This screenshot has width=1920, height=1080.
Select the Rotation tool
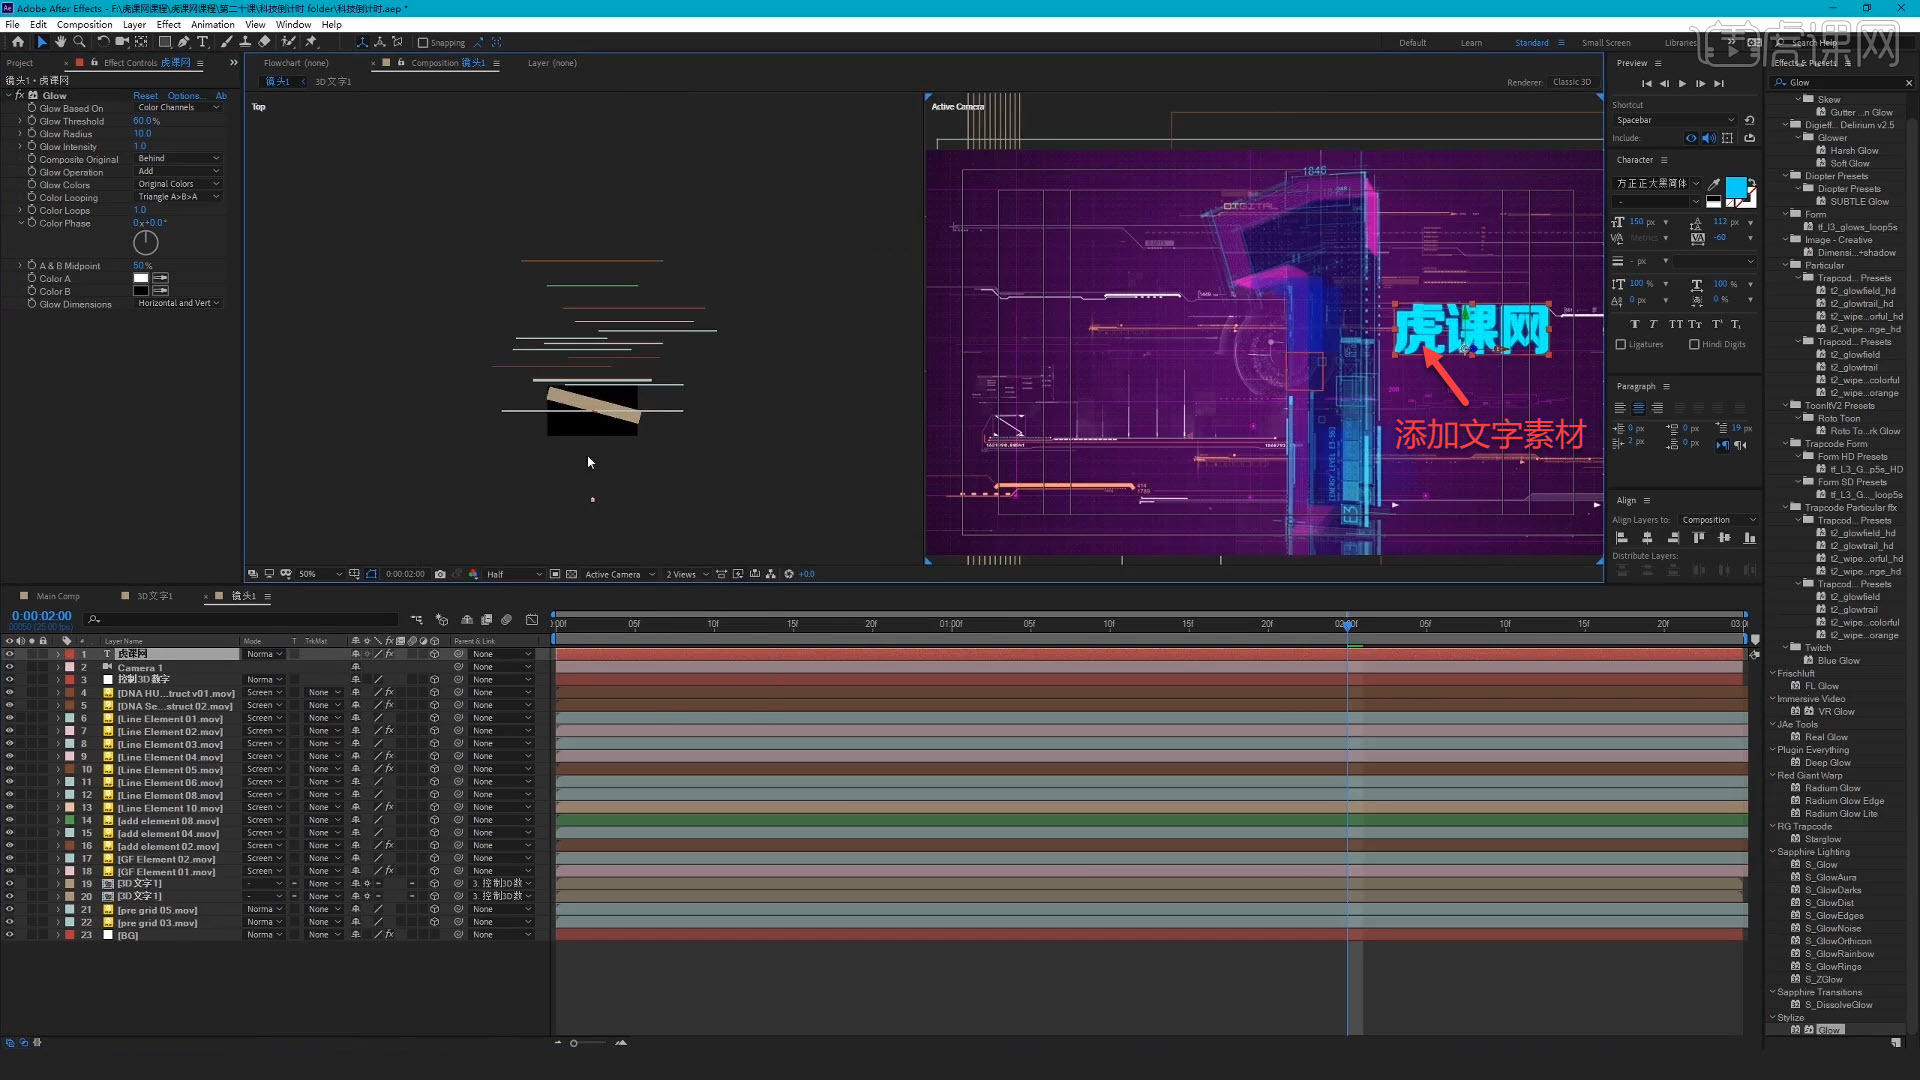click(103, 42)
